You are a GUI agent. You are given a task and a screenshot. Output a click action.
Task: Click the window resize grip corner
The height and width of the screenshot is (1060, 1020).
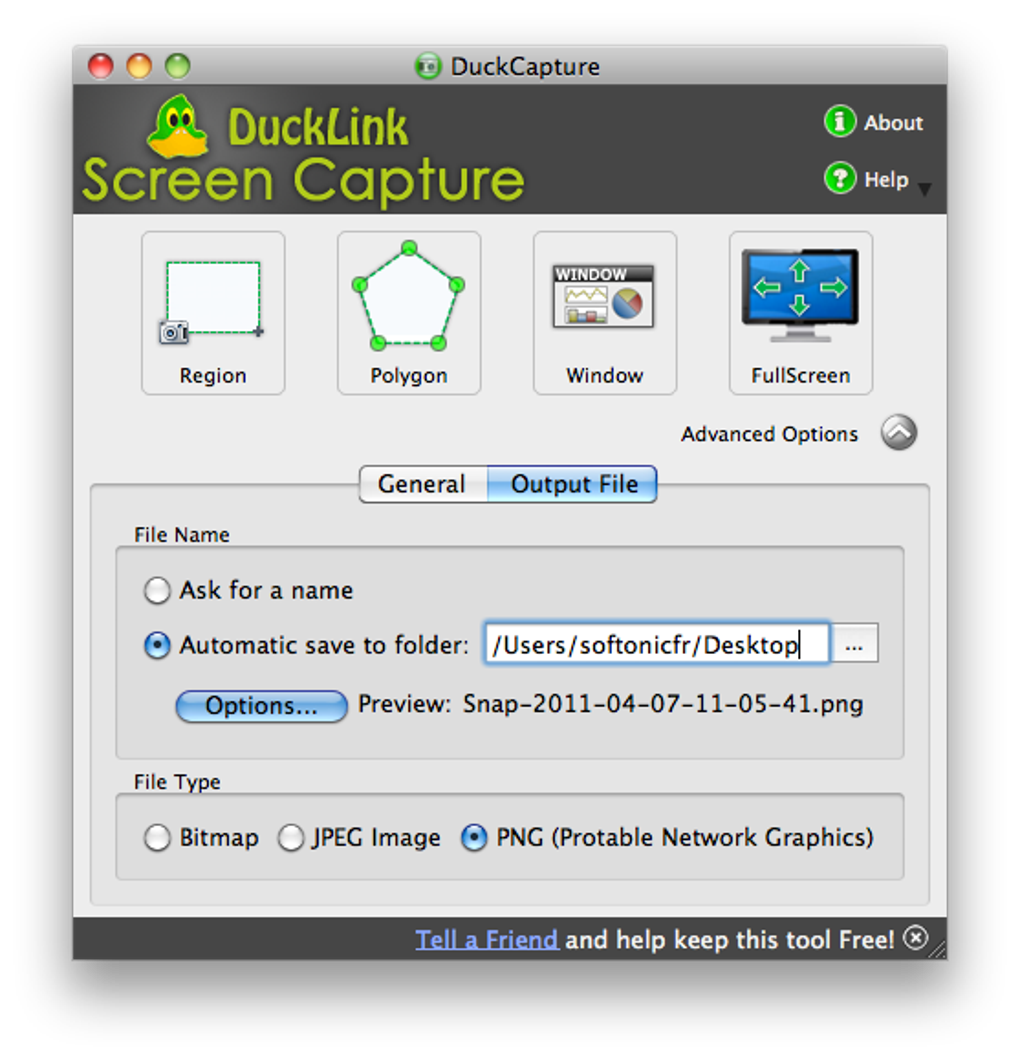[938, 950]
